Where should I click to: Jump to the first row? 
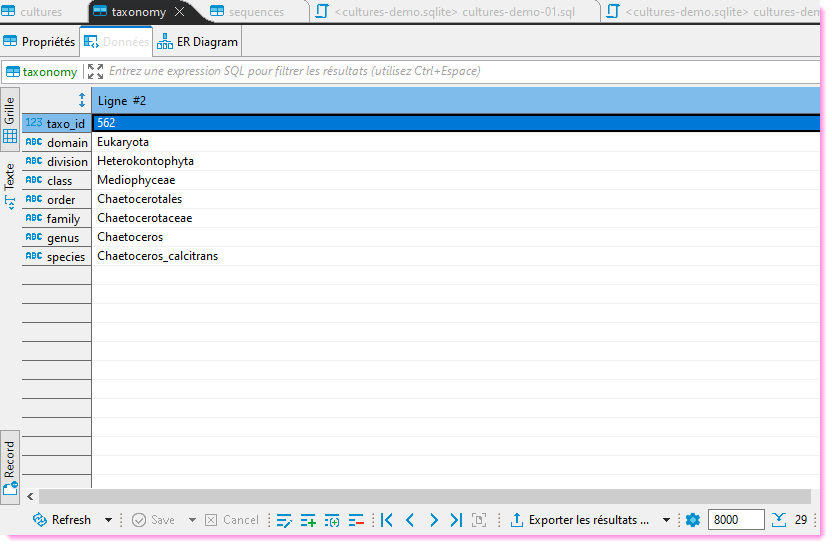coord(387,520)
